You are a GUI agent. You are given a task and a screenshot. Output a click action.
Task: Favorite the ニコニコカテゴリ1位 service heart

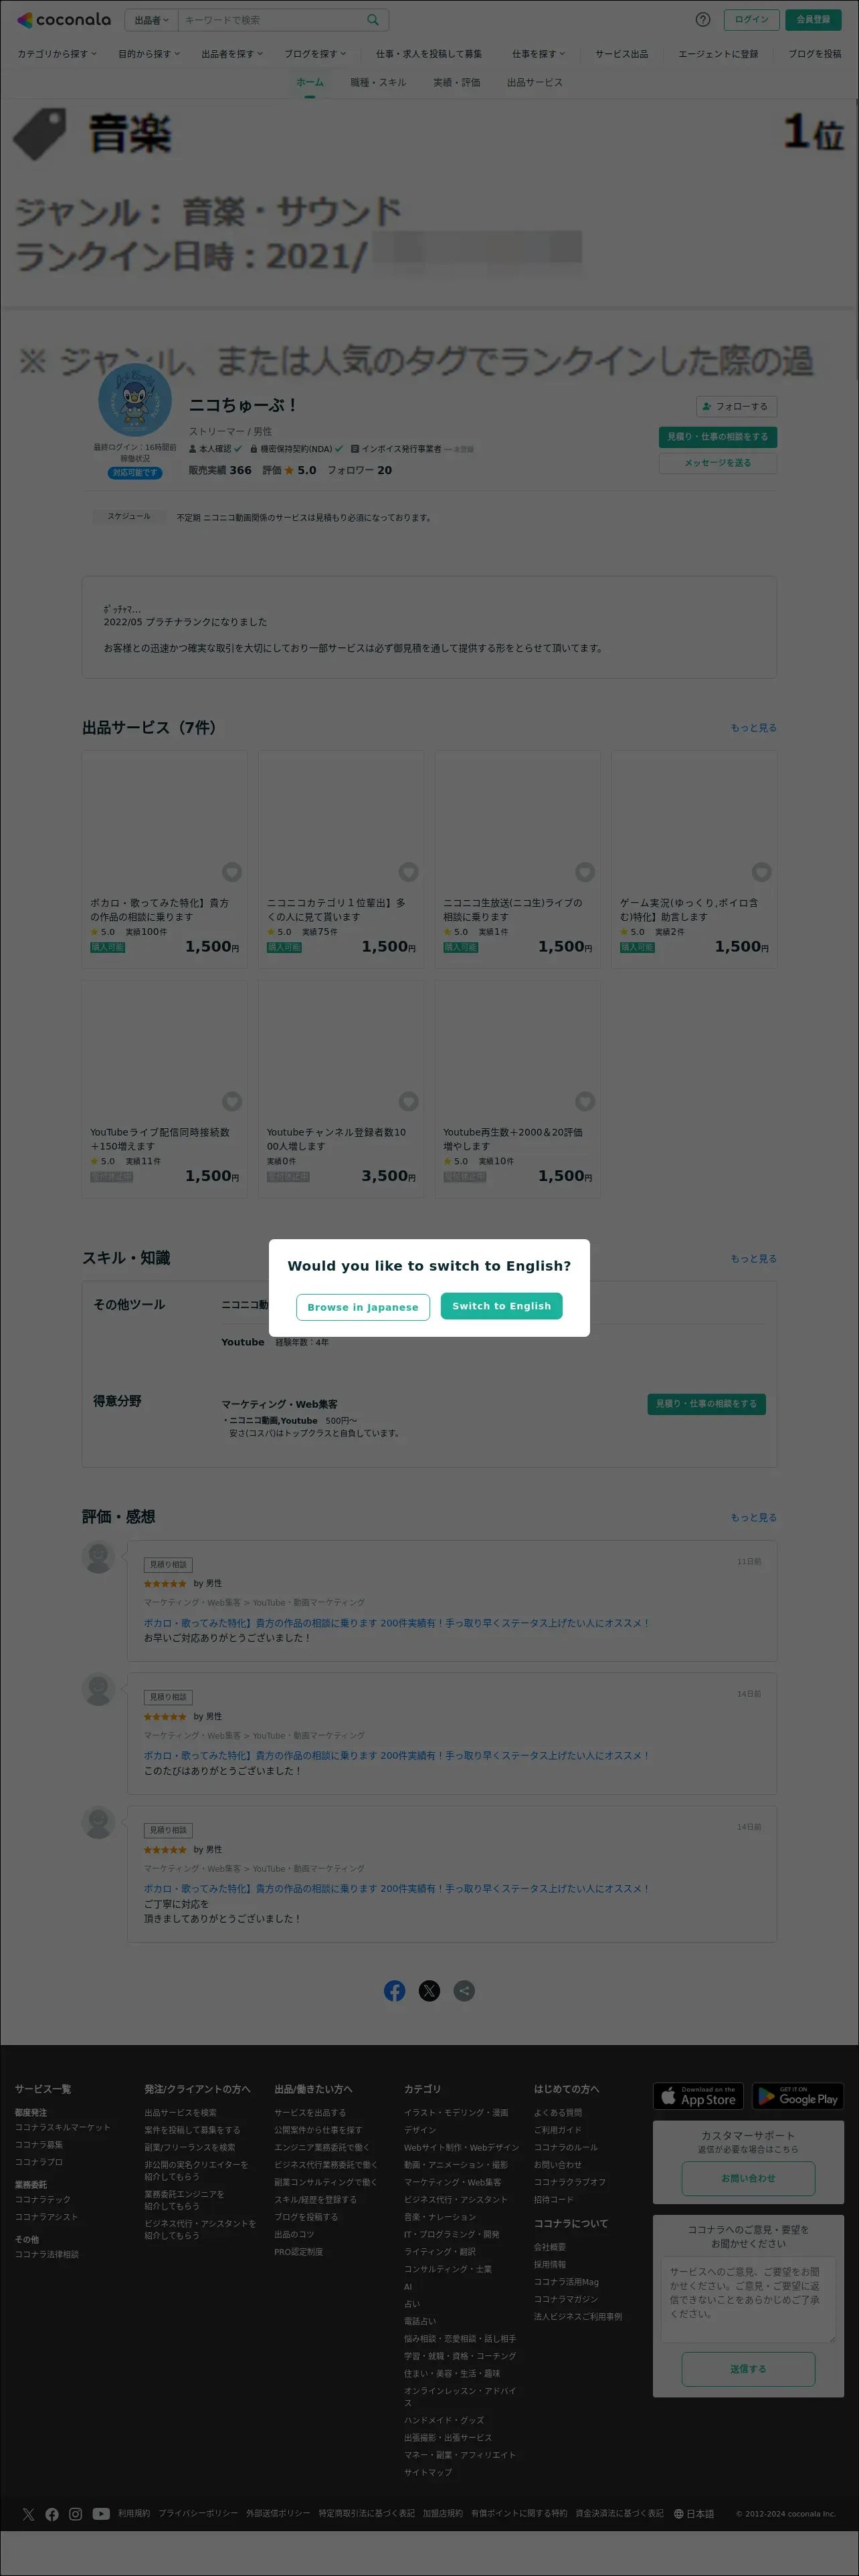point(409,871)
